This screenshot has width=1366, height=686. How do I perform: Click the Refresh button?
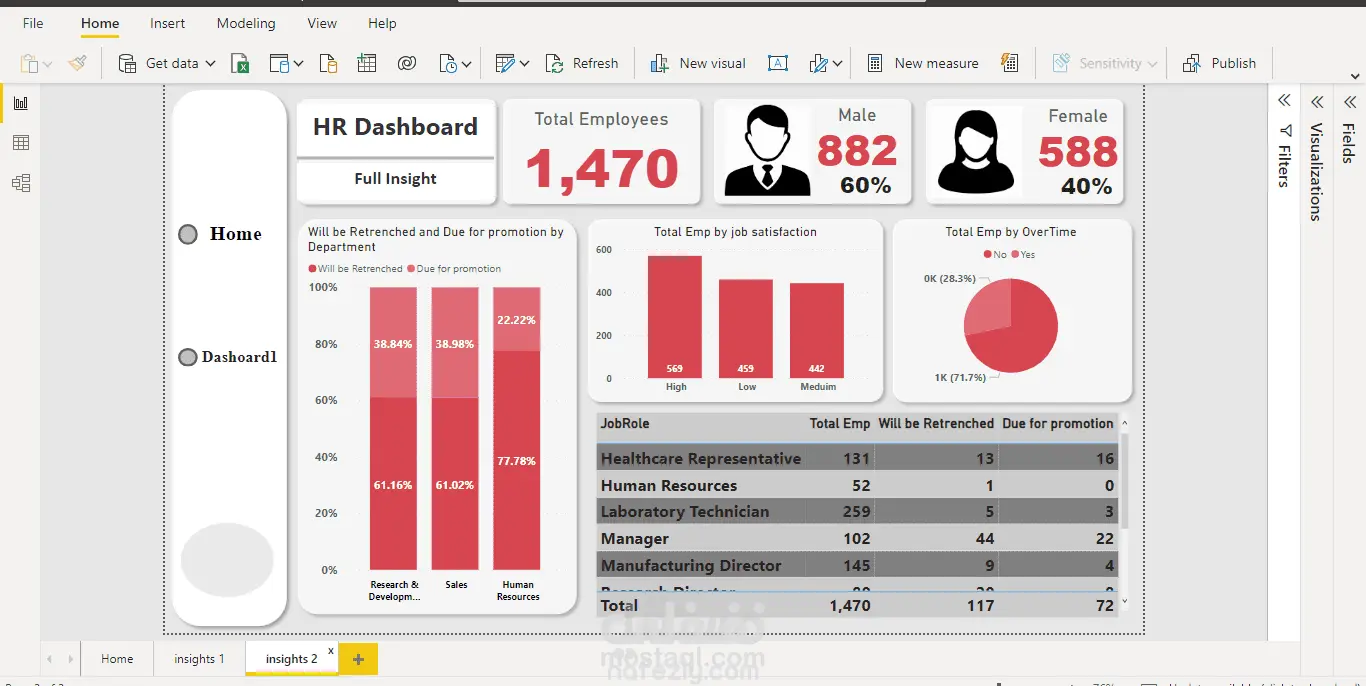tap(582, 63)
